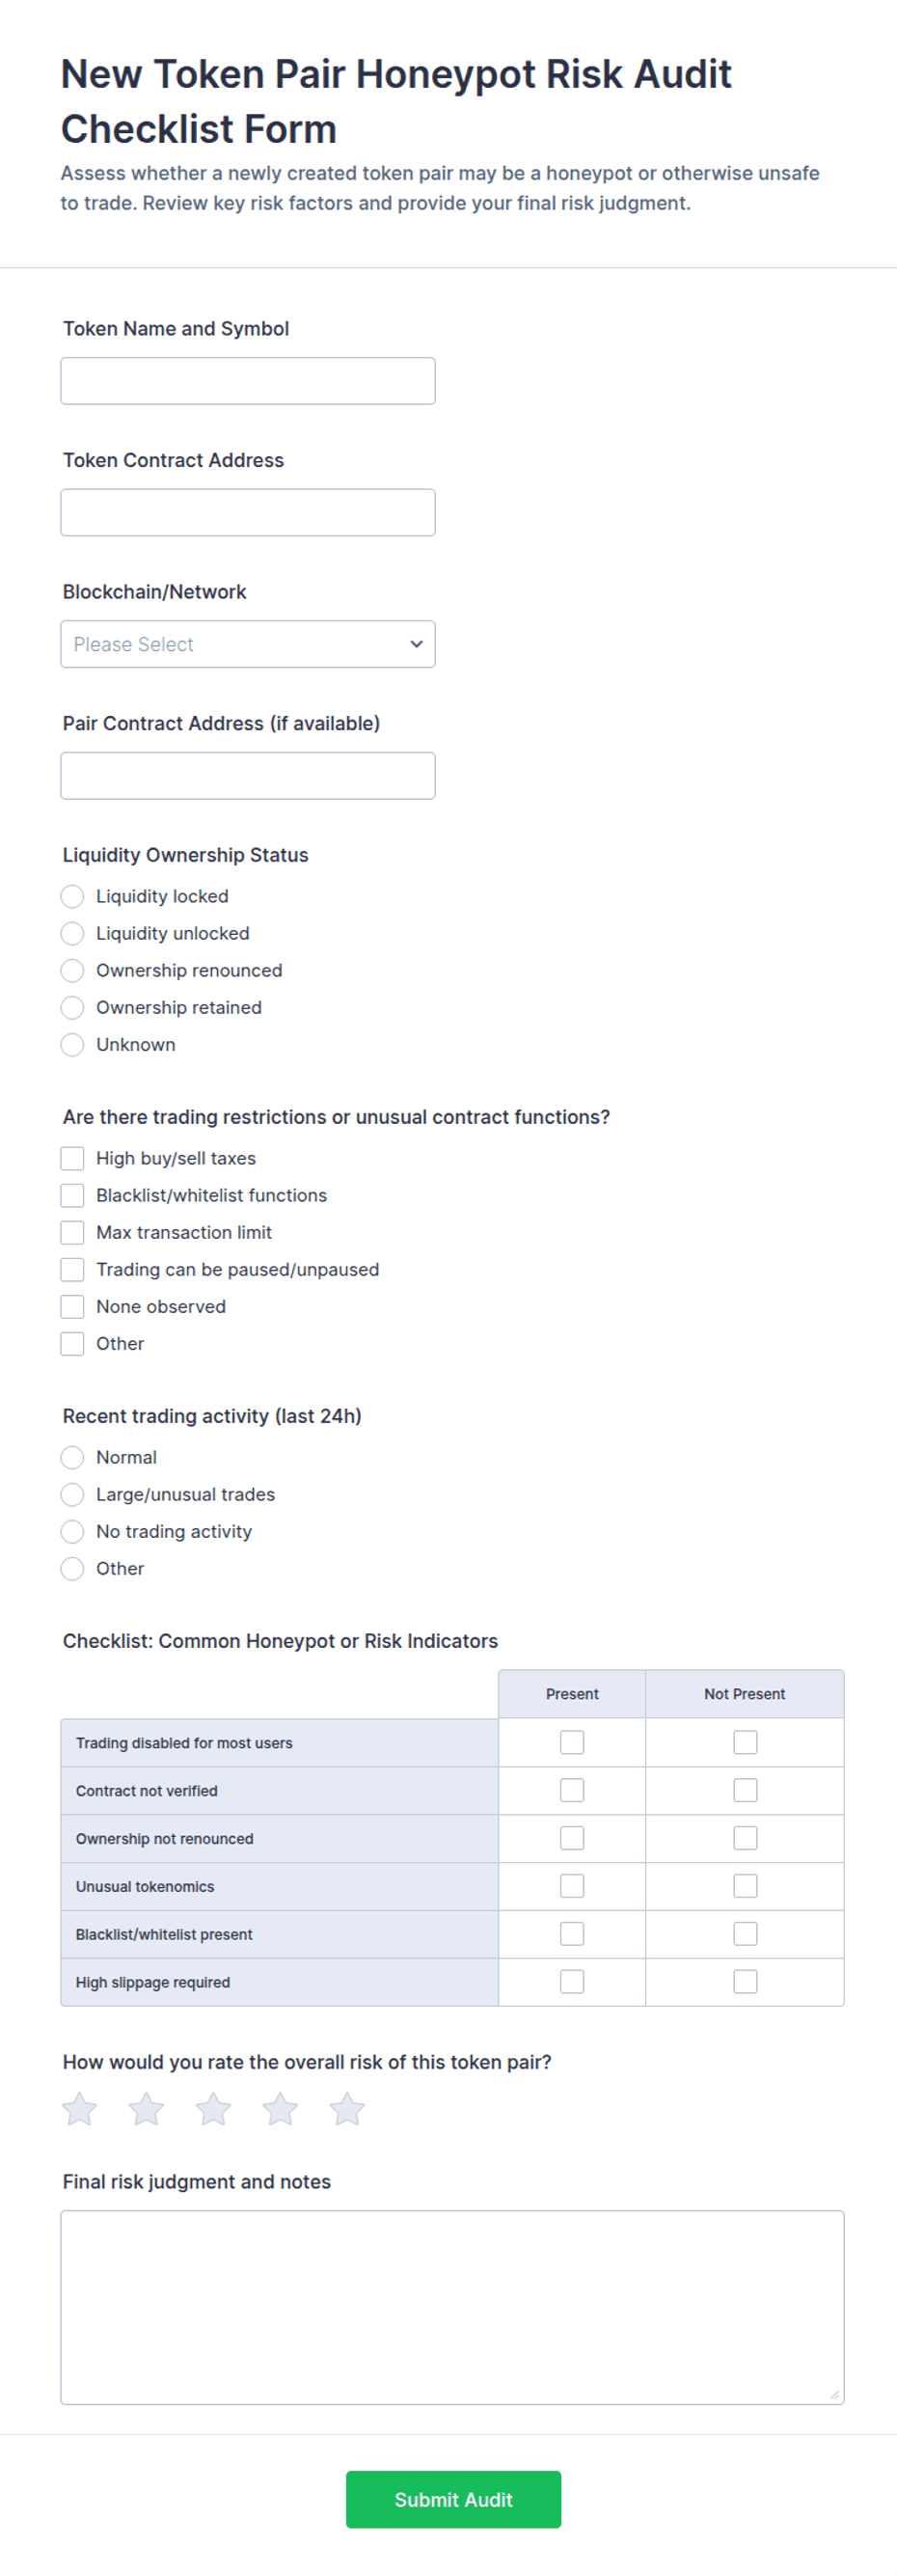Select the second rating star
897x2576 pixels.
click(x=146, y=2109)
